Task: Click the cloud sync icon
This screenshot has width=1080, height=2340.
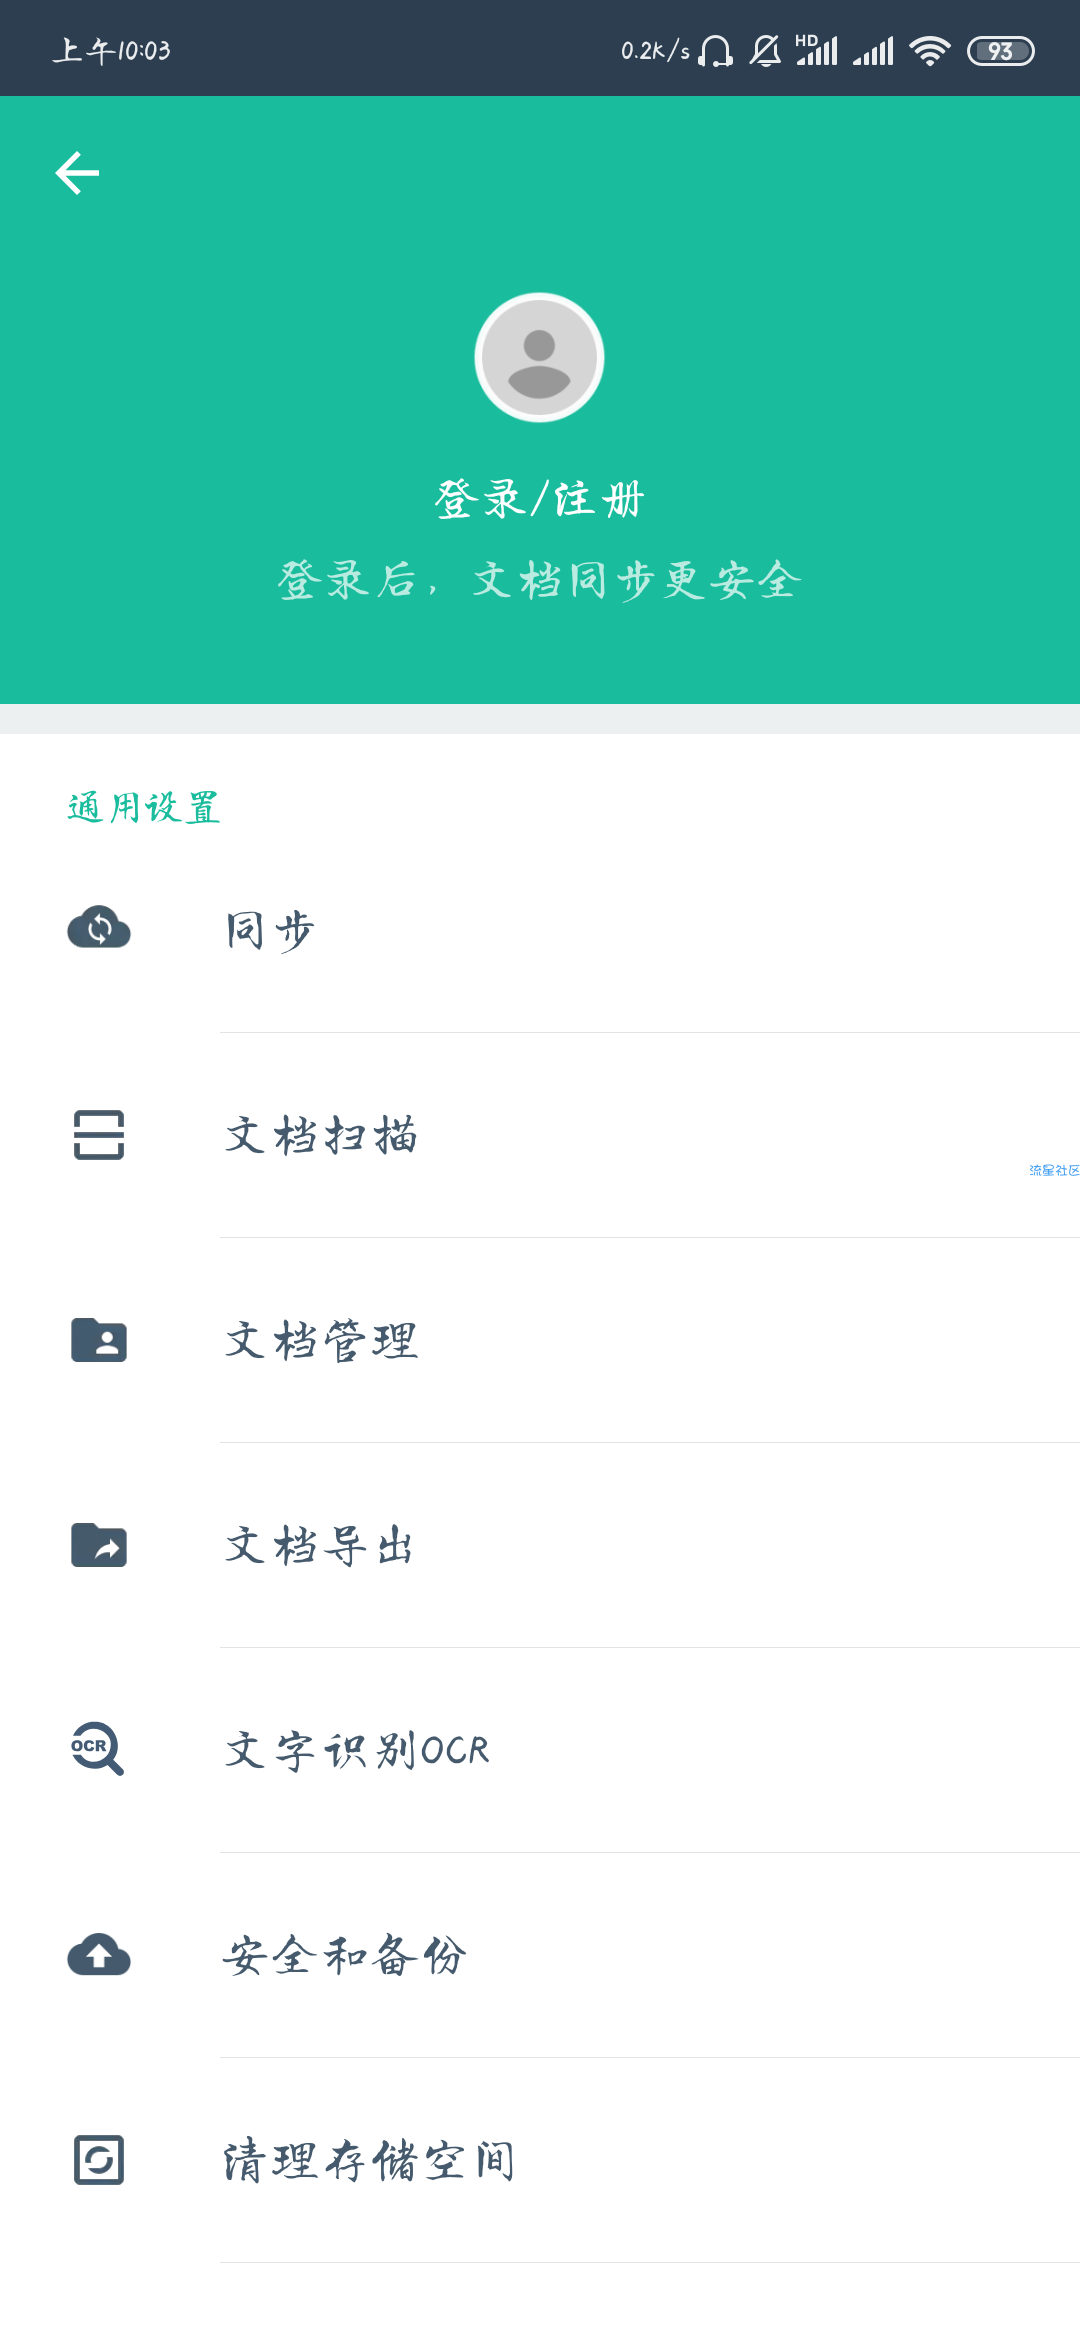Action: coord(99,927)
